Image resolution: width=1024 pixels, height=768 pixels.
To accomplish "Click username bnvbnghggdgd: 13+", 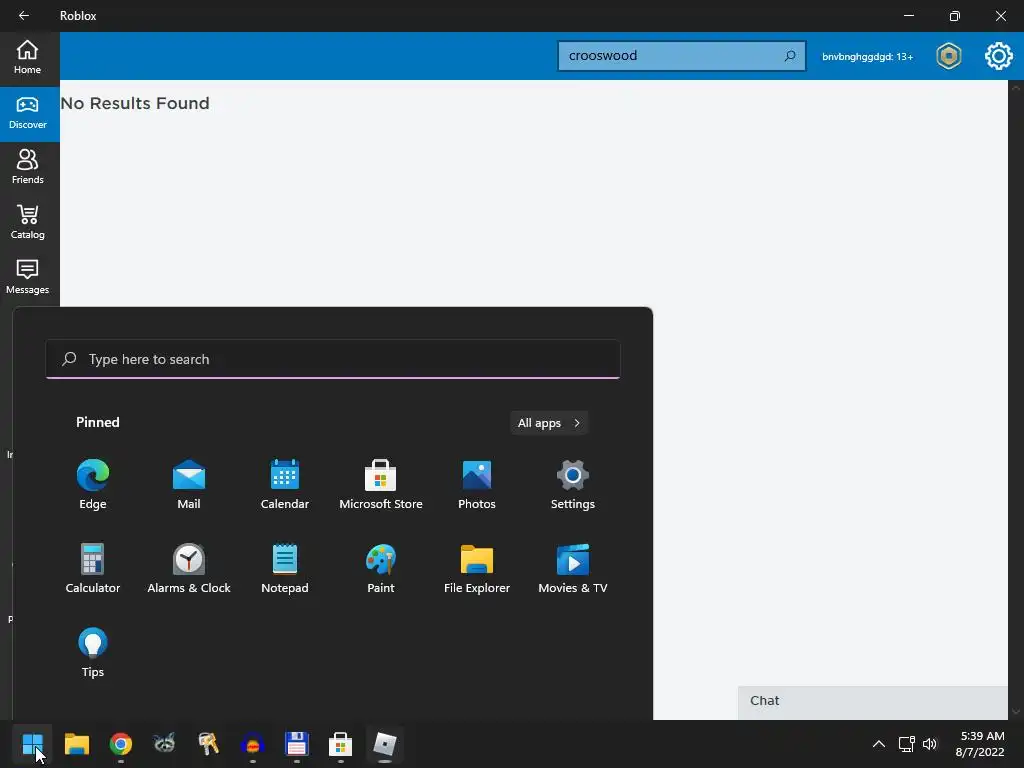I will pos(867,57).
